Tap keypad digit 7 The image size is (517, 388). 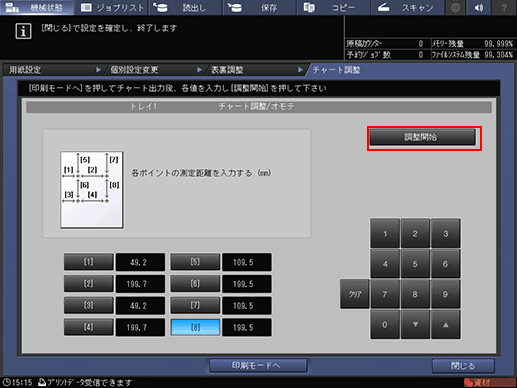tap(385, 294)
